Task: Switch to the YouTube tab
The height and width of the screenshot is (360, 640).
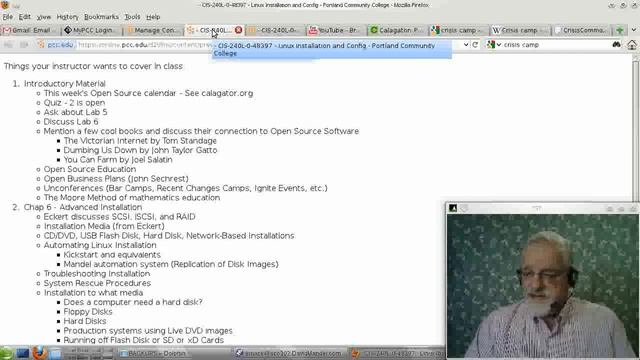Action: (337, 30)
